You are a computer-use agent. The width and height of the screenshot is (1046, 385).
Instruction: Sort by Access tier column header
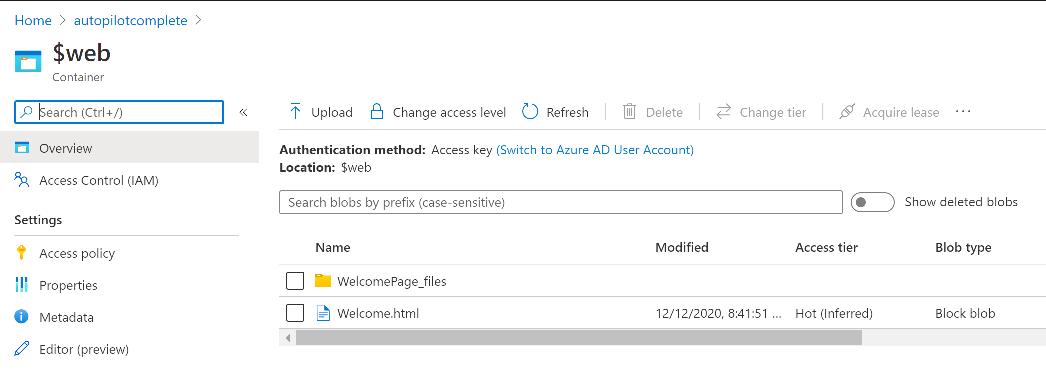tap(827, 248)
